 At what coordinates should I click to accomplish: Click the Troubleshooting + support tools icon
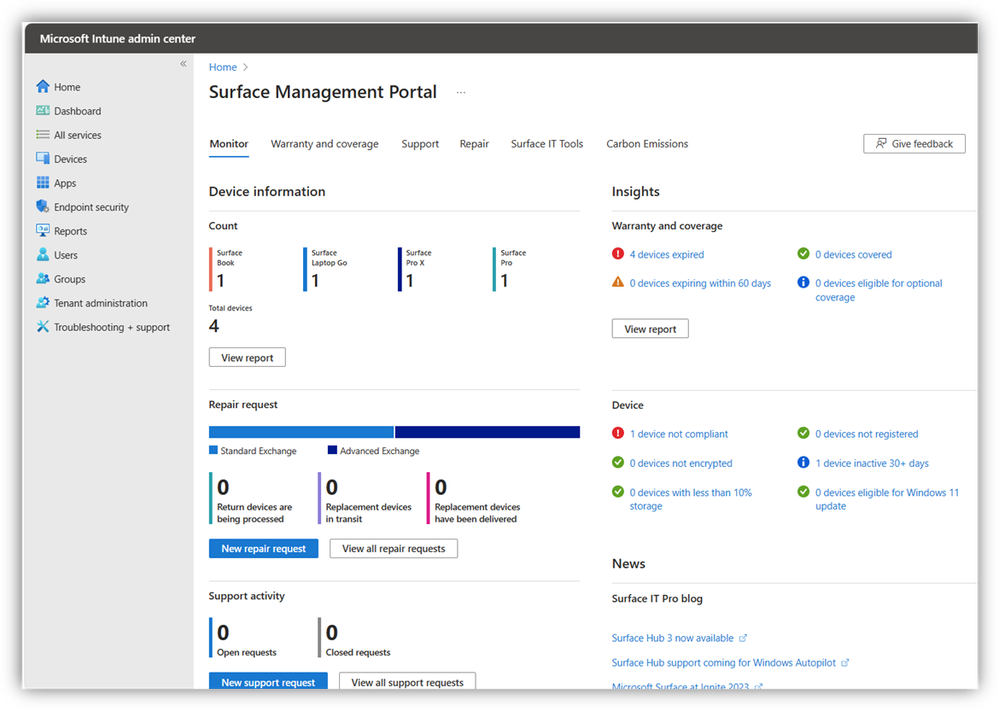click(43, 327)
